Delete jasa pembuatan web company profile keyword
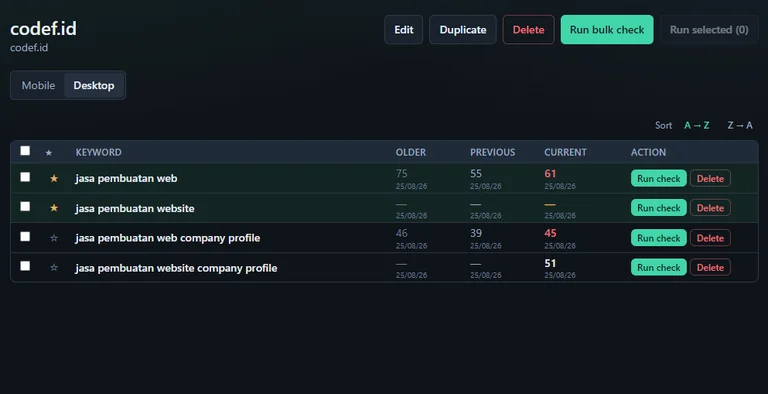This screenshot has height=394, width=768. 710,238
